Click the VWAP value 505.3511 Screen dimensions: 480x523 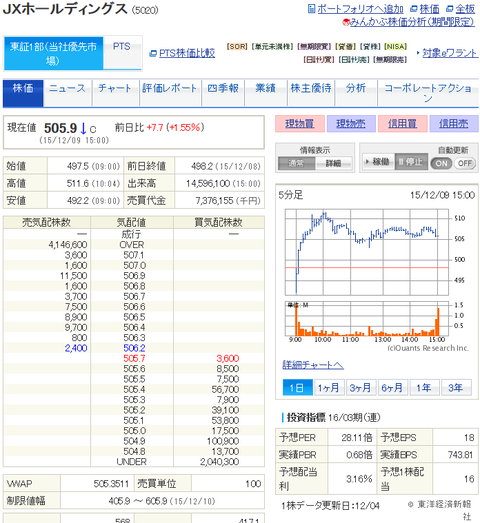(111, 484)
